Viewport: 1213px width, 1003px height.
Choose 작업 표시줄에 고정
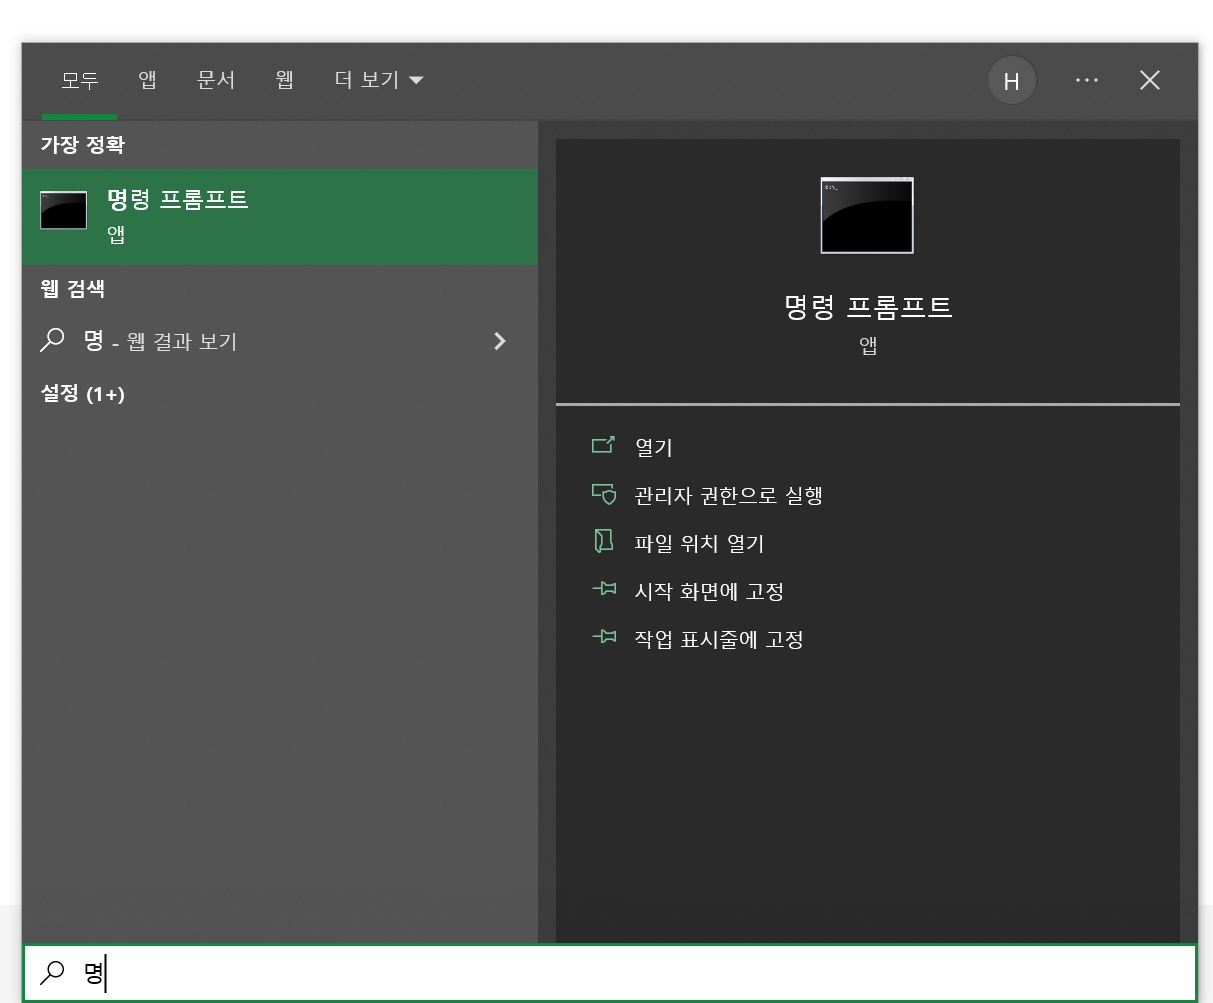[x=719, y=639]
